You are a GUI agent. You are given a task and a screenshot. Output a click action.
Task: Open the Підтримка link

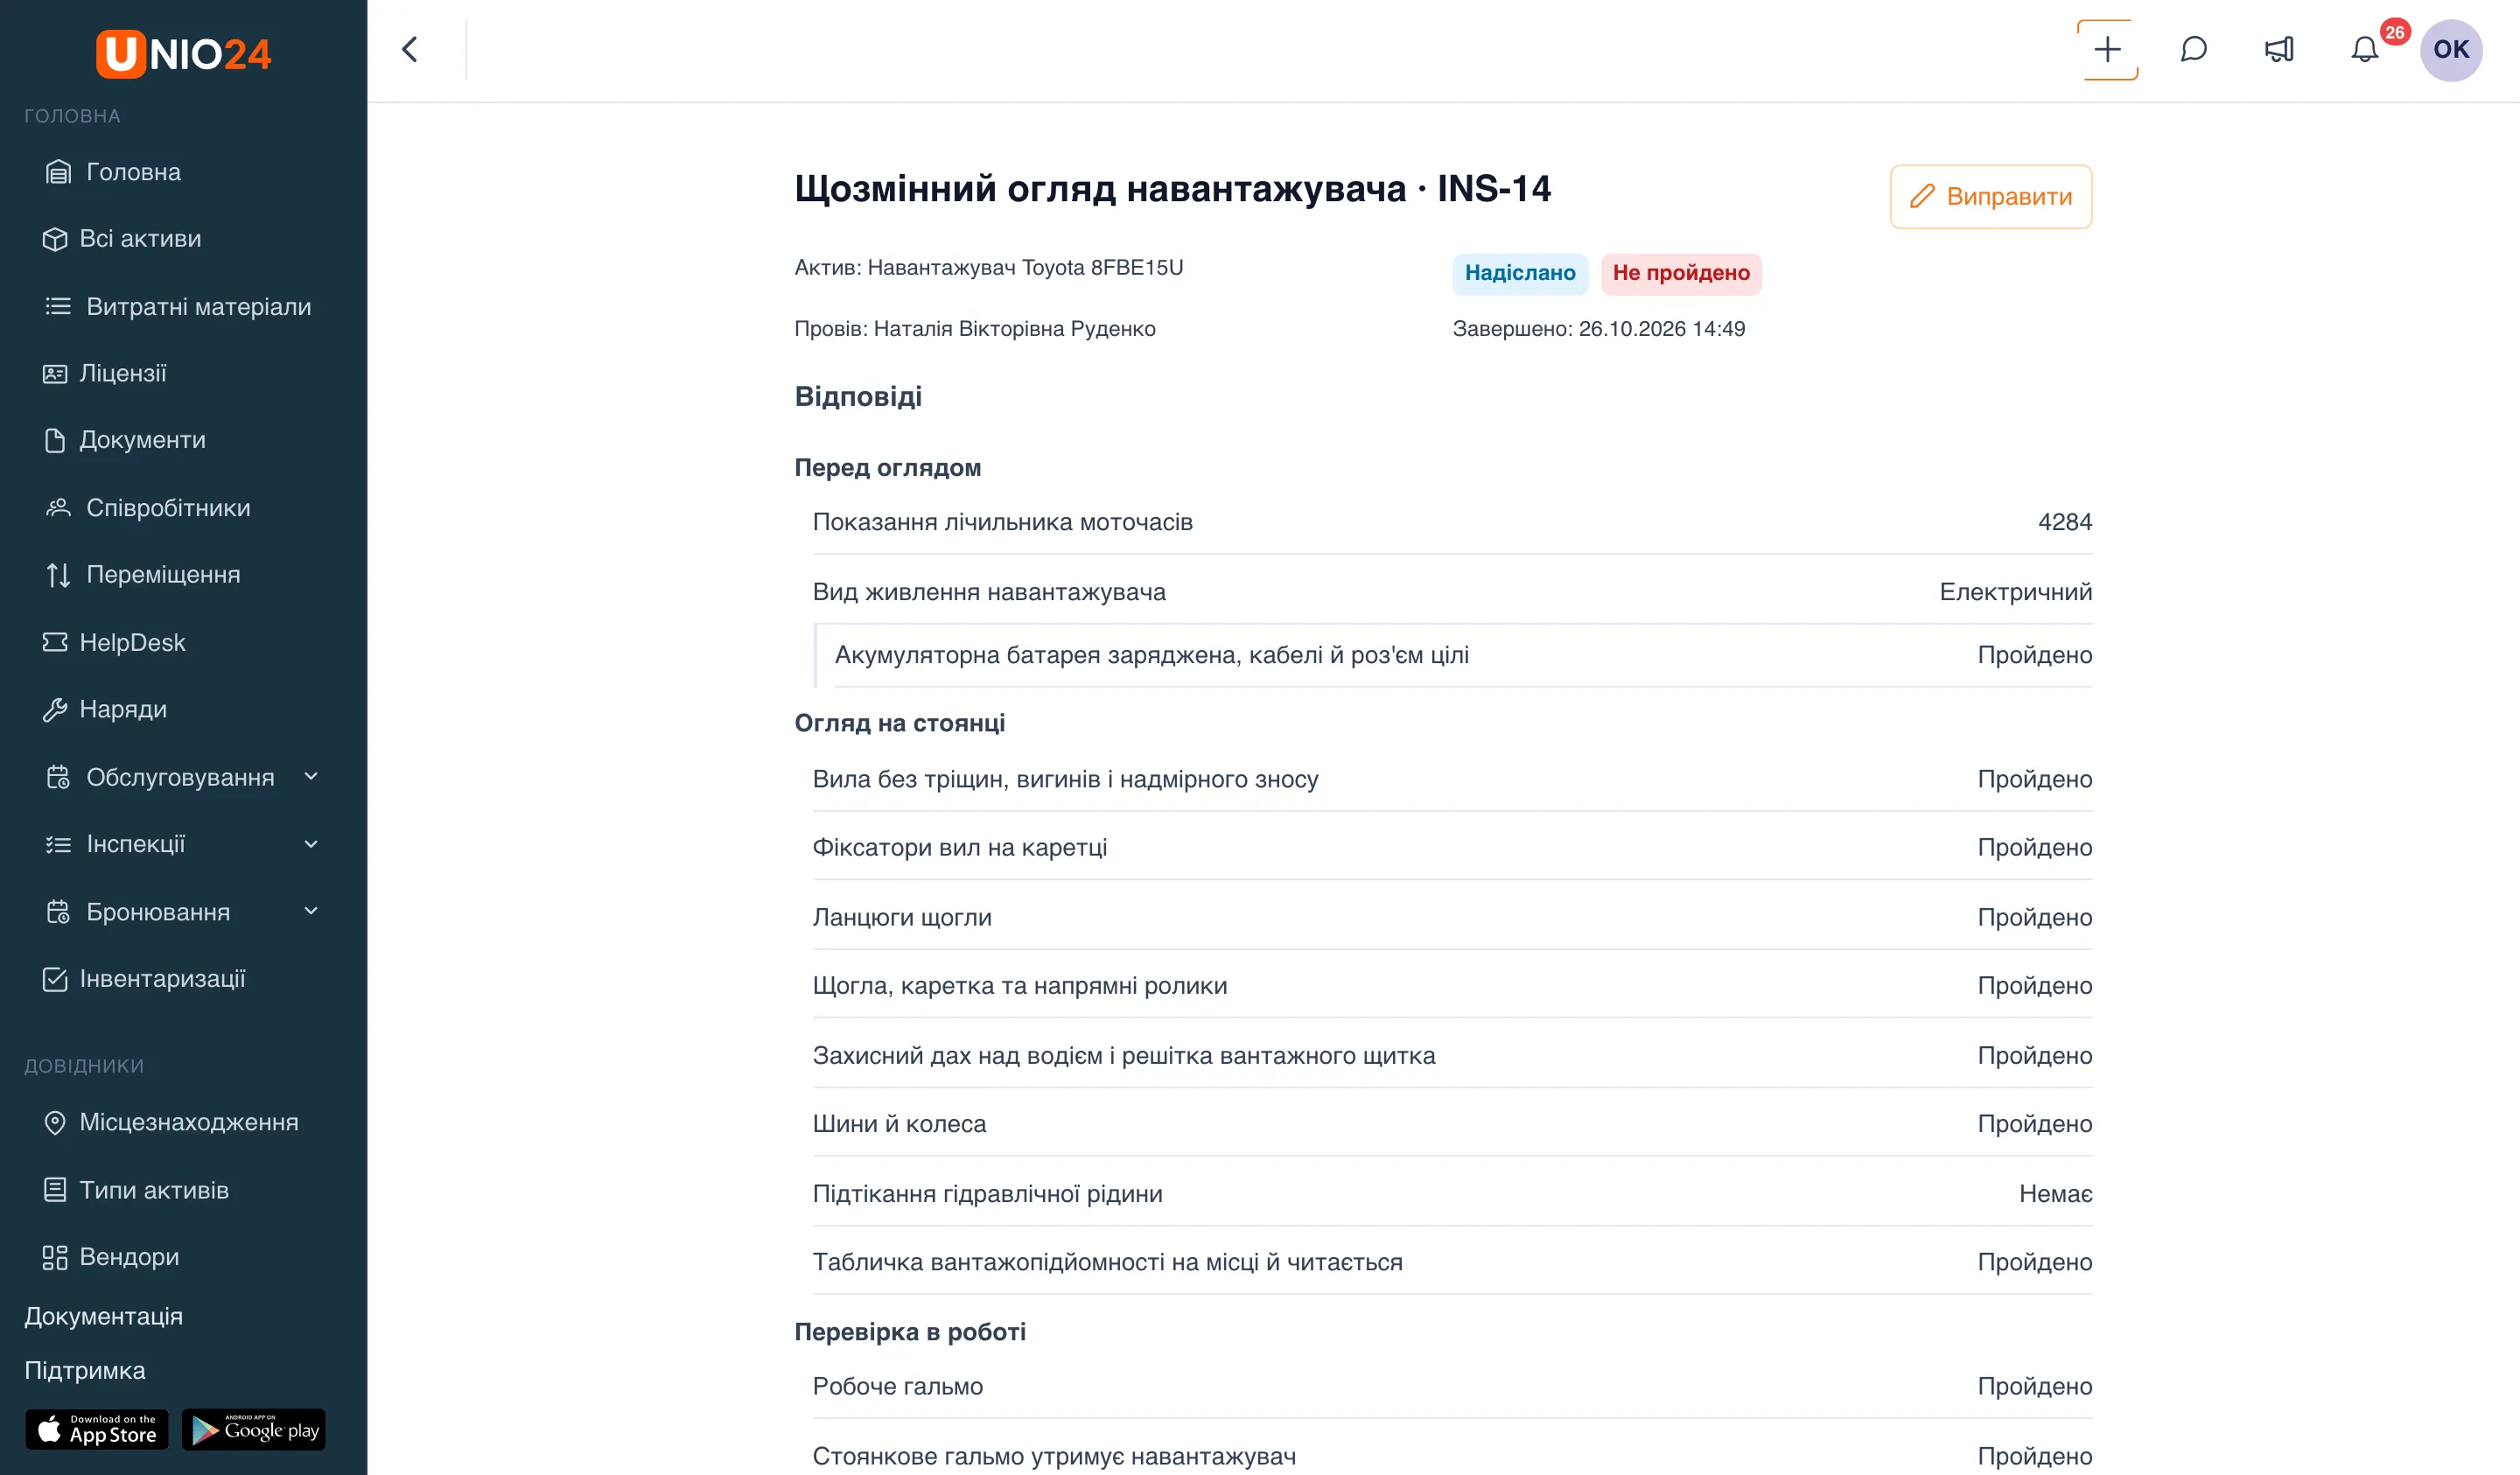coord(85,1370)
